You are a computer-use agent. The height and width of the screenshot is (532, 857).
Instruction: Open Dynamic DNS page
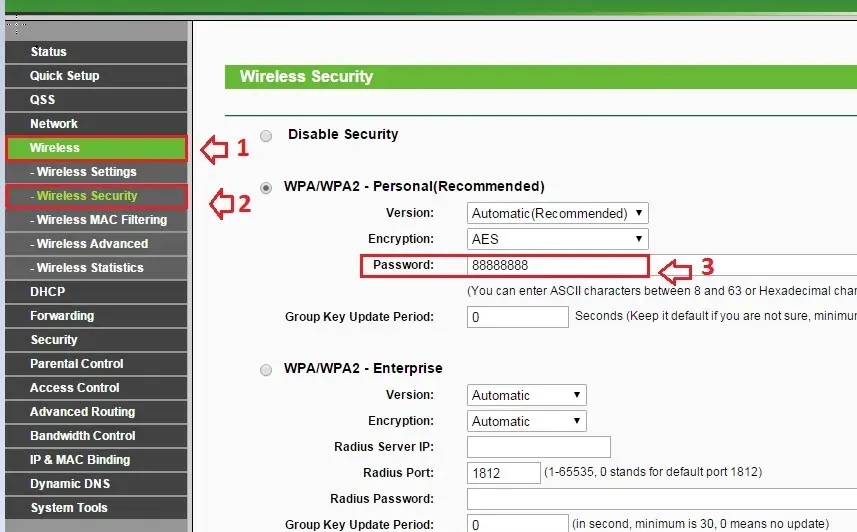click(96, 485)
